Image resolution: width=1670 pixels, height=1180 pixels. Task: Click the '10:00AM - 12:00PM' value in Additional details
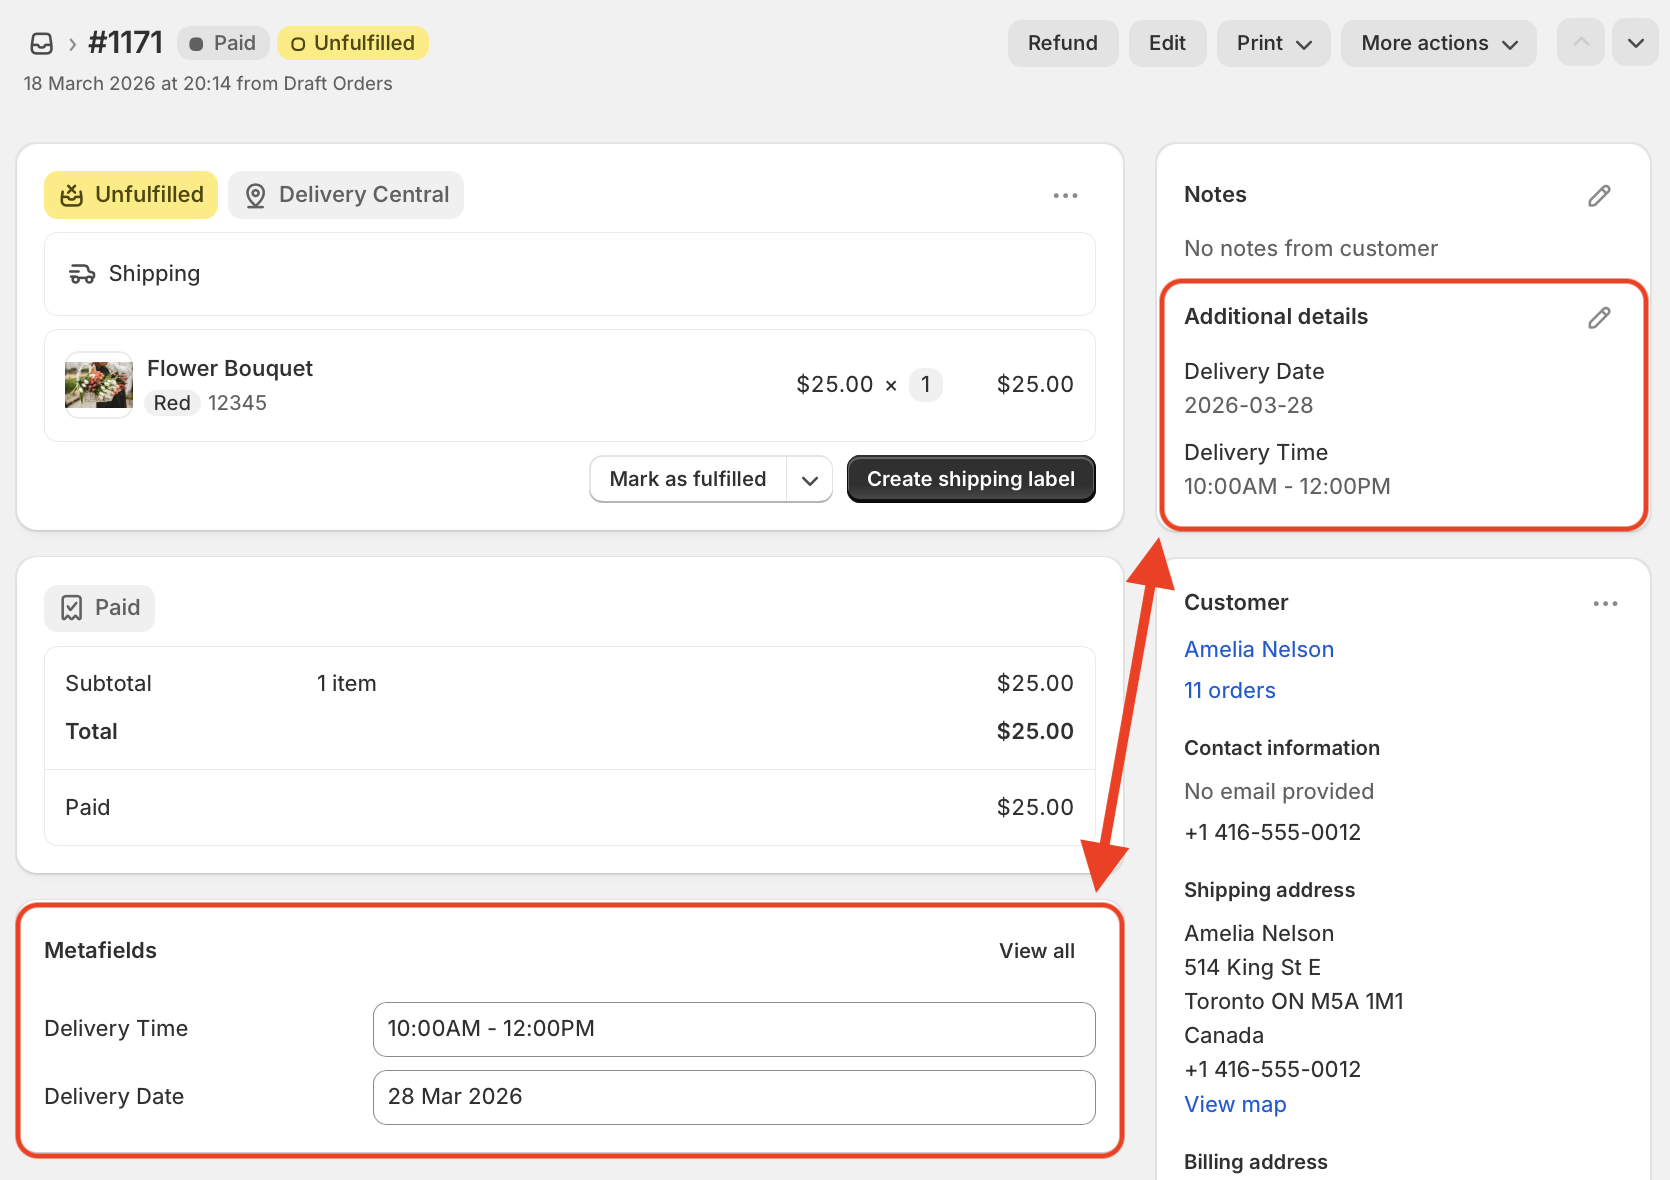click(1287, 486)
